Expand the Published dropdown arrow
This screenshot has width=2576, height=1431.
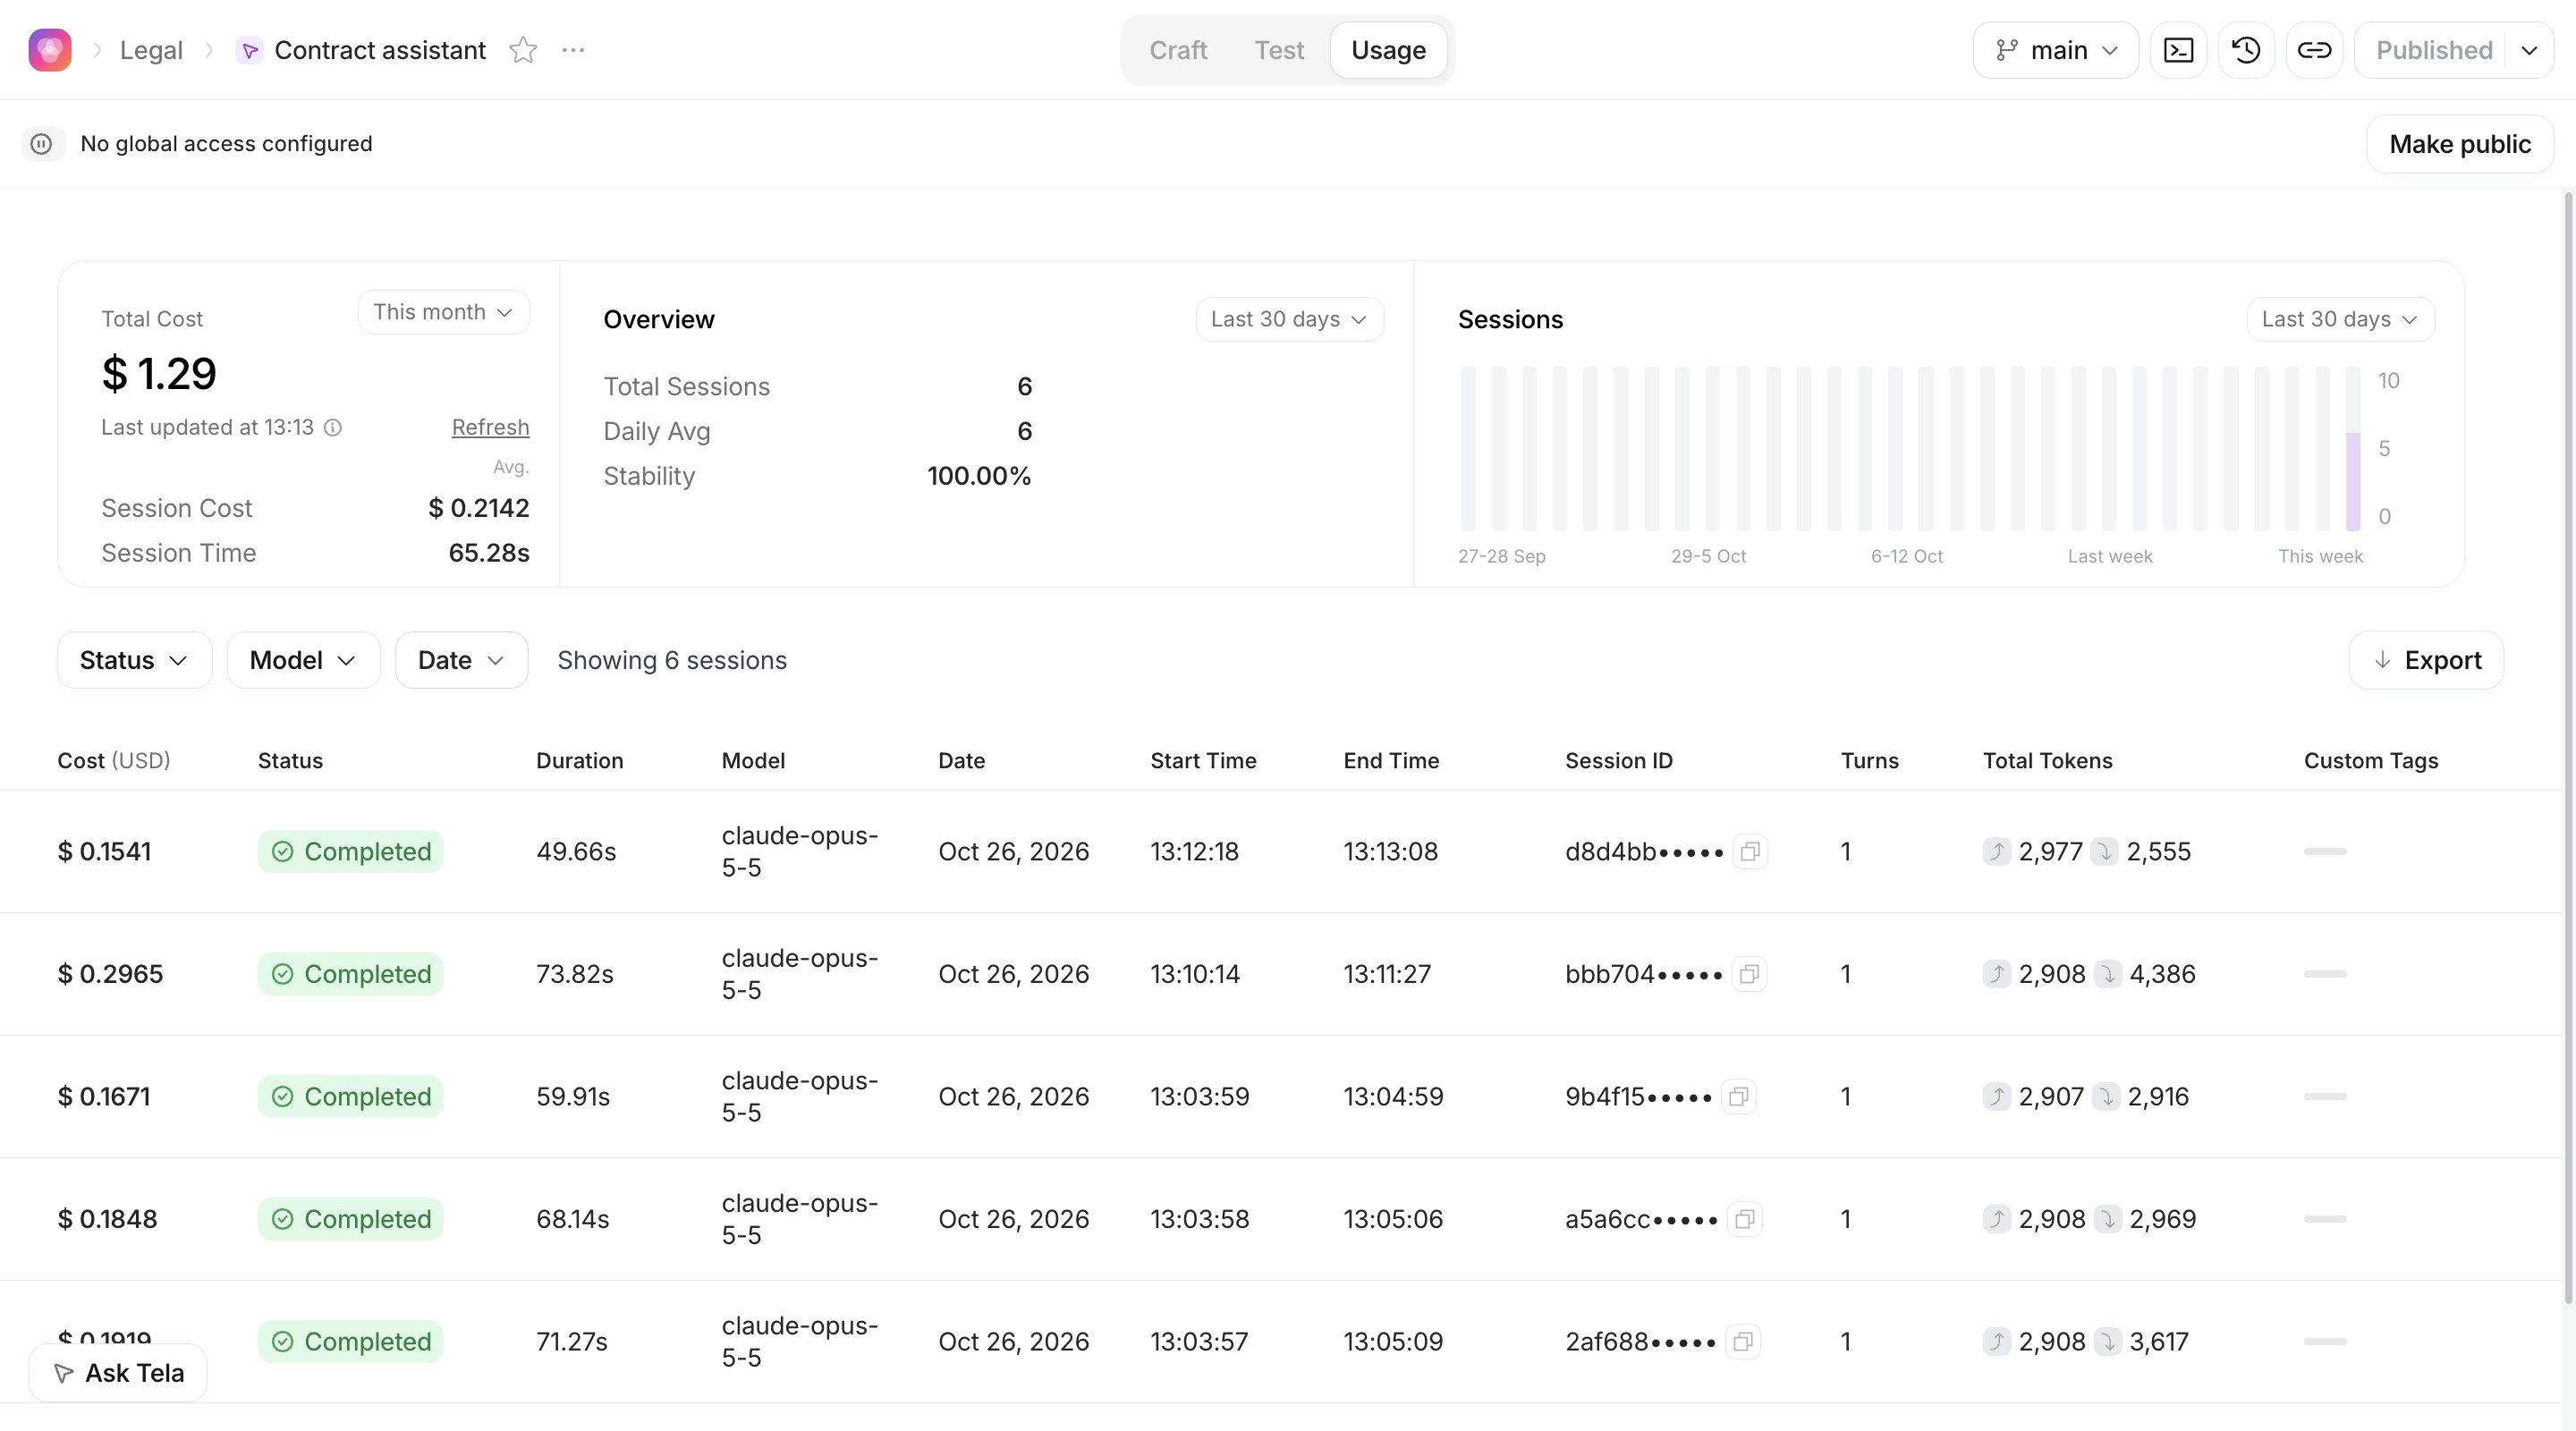2529,50
